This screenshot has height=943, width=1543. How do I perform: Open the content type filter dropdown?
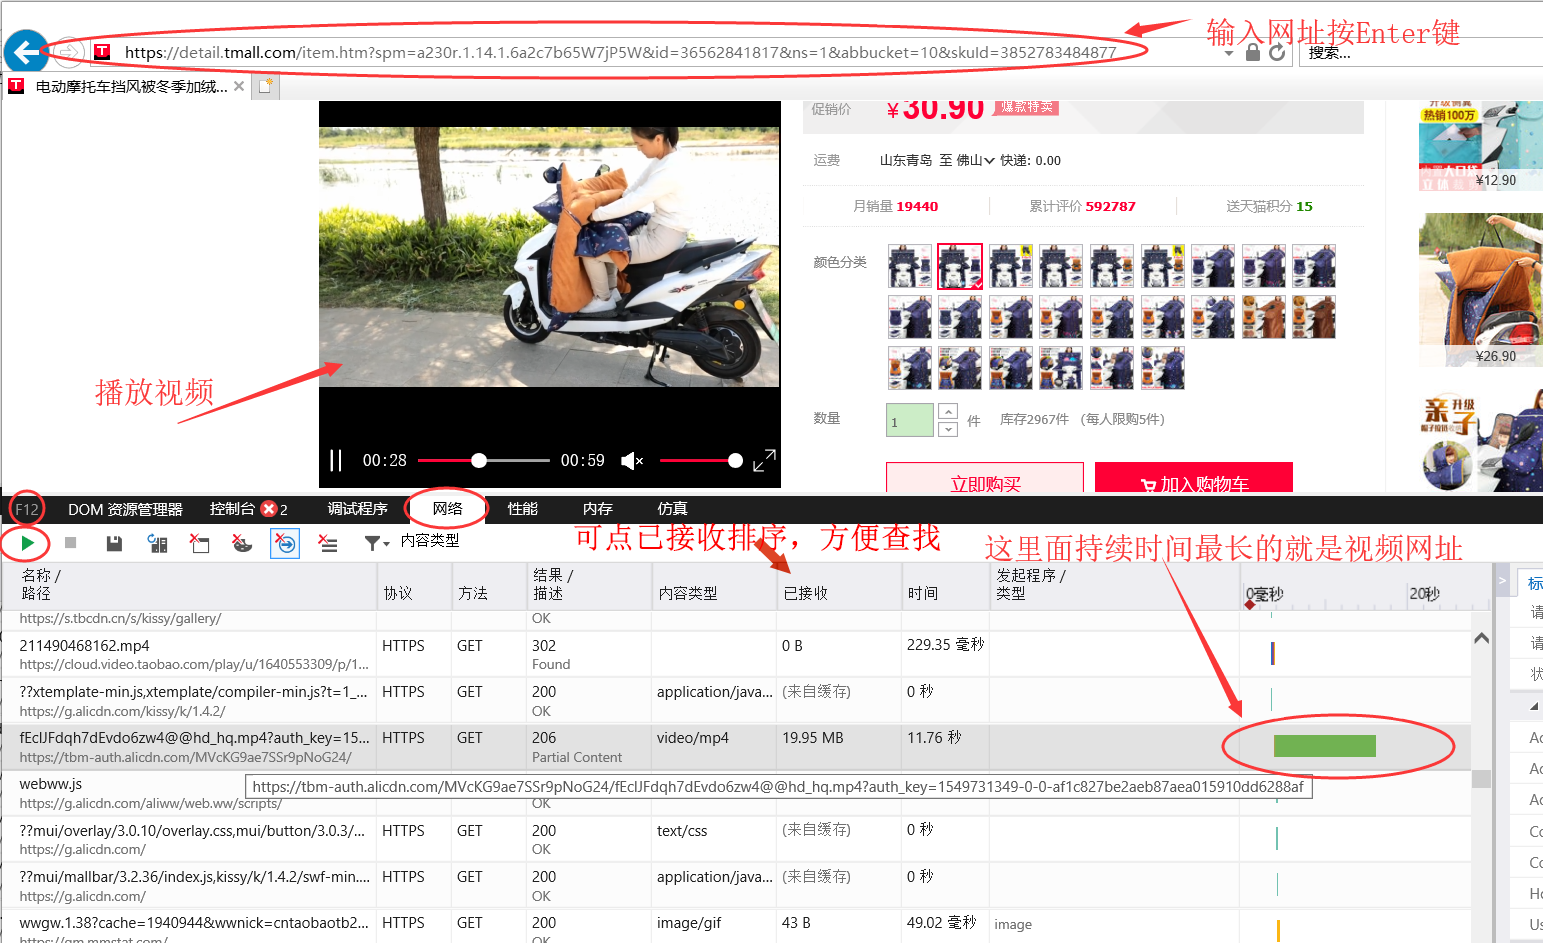pos(376,543)
